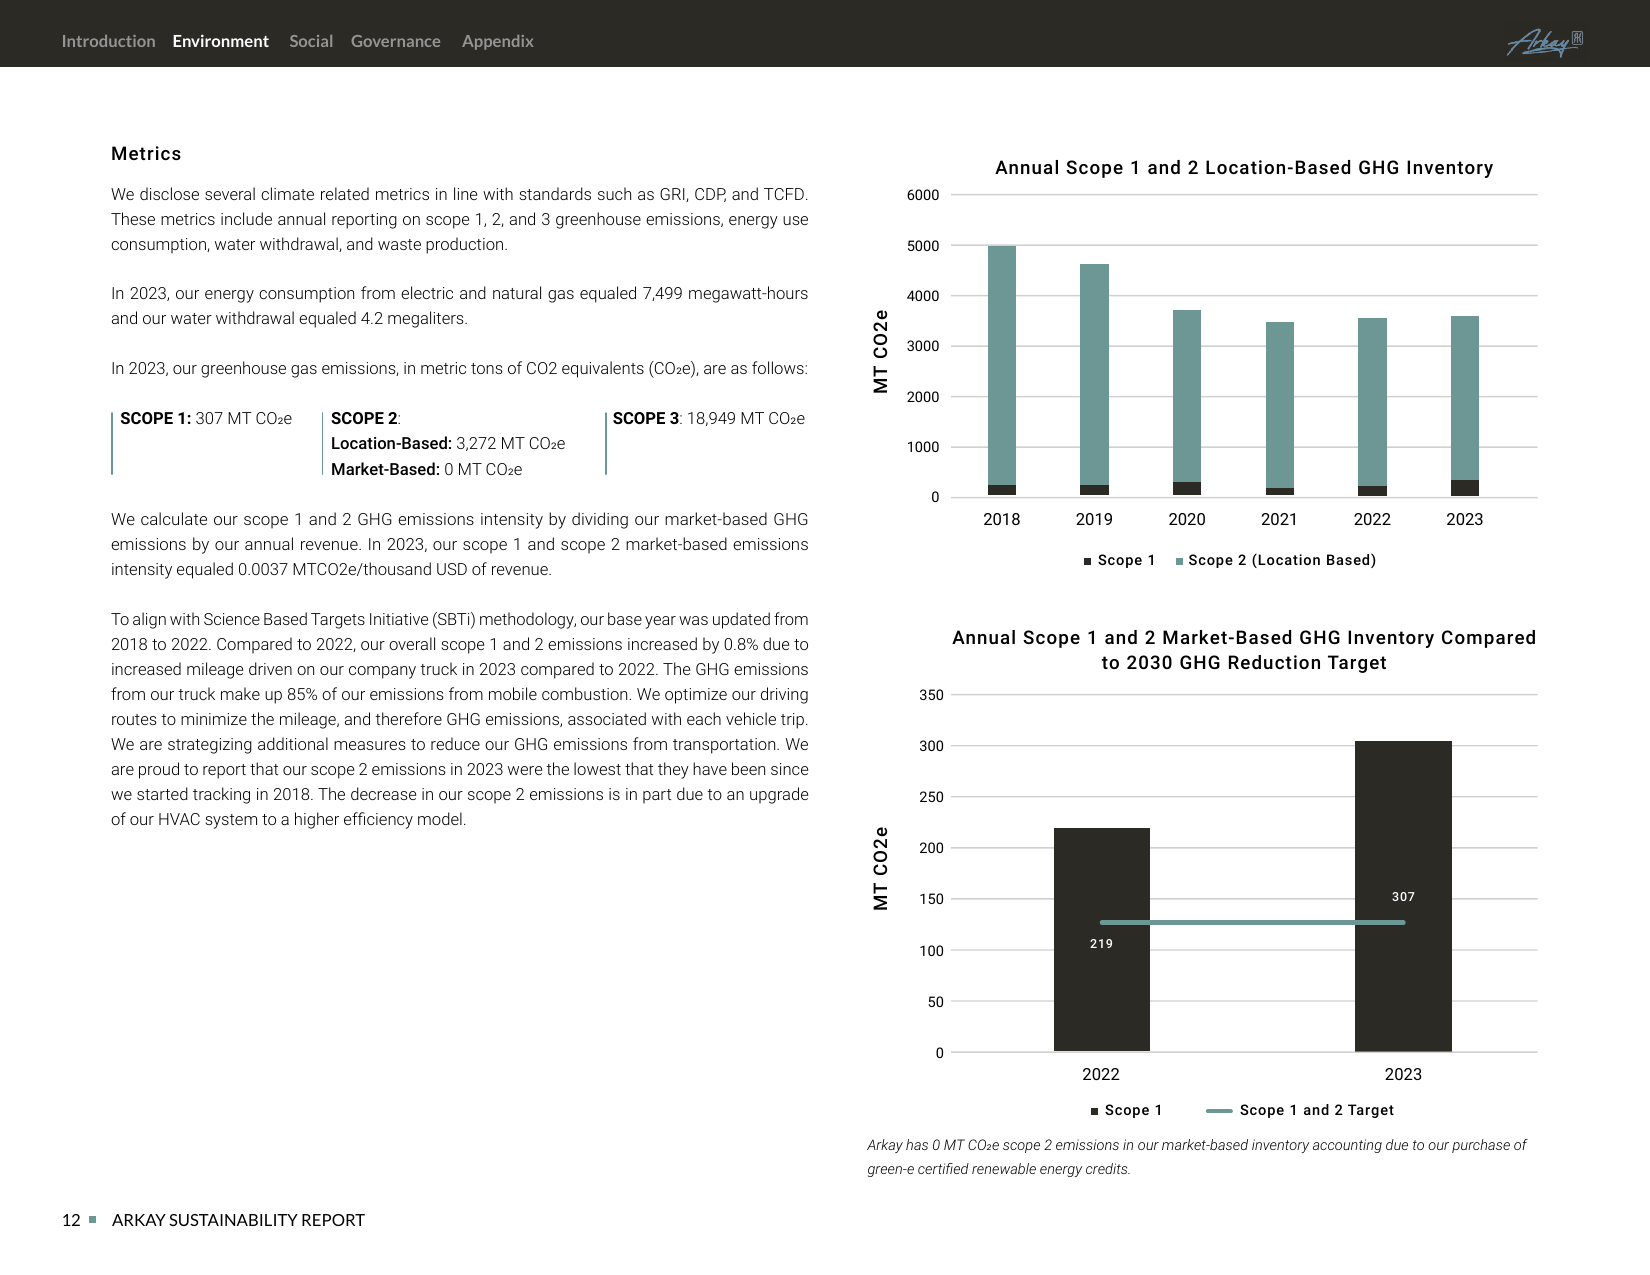1650x1275 pixels.
Task: Click the 350 axis label on bottom chart
Action: [931, 695]
